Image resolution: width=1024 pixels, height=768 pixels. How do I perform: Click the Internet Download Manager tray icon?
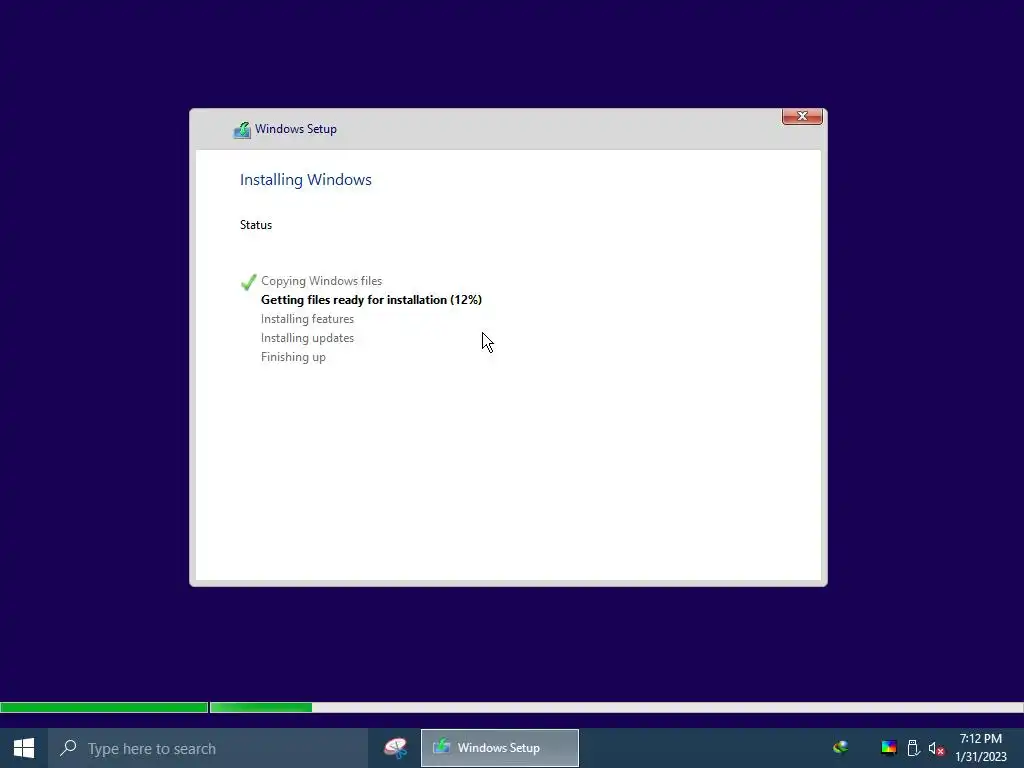(840, 747)
